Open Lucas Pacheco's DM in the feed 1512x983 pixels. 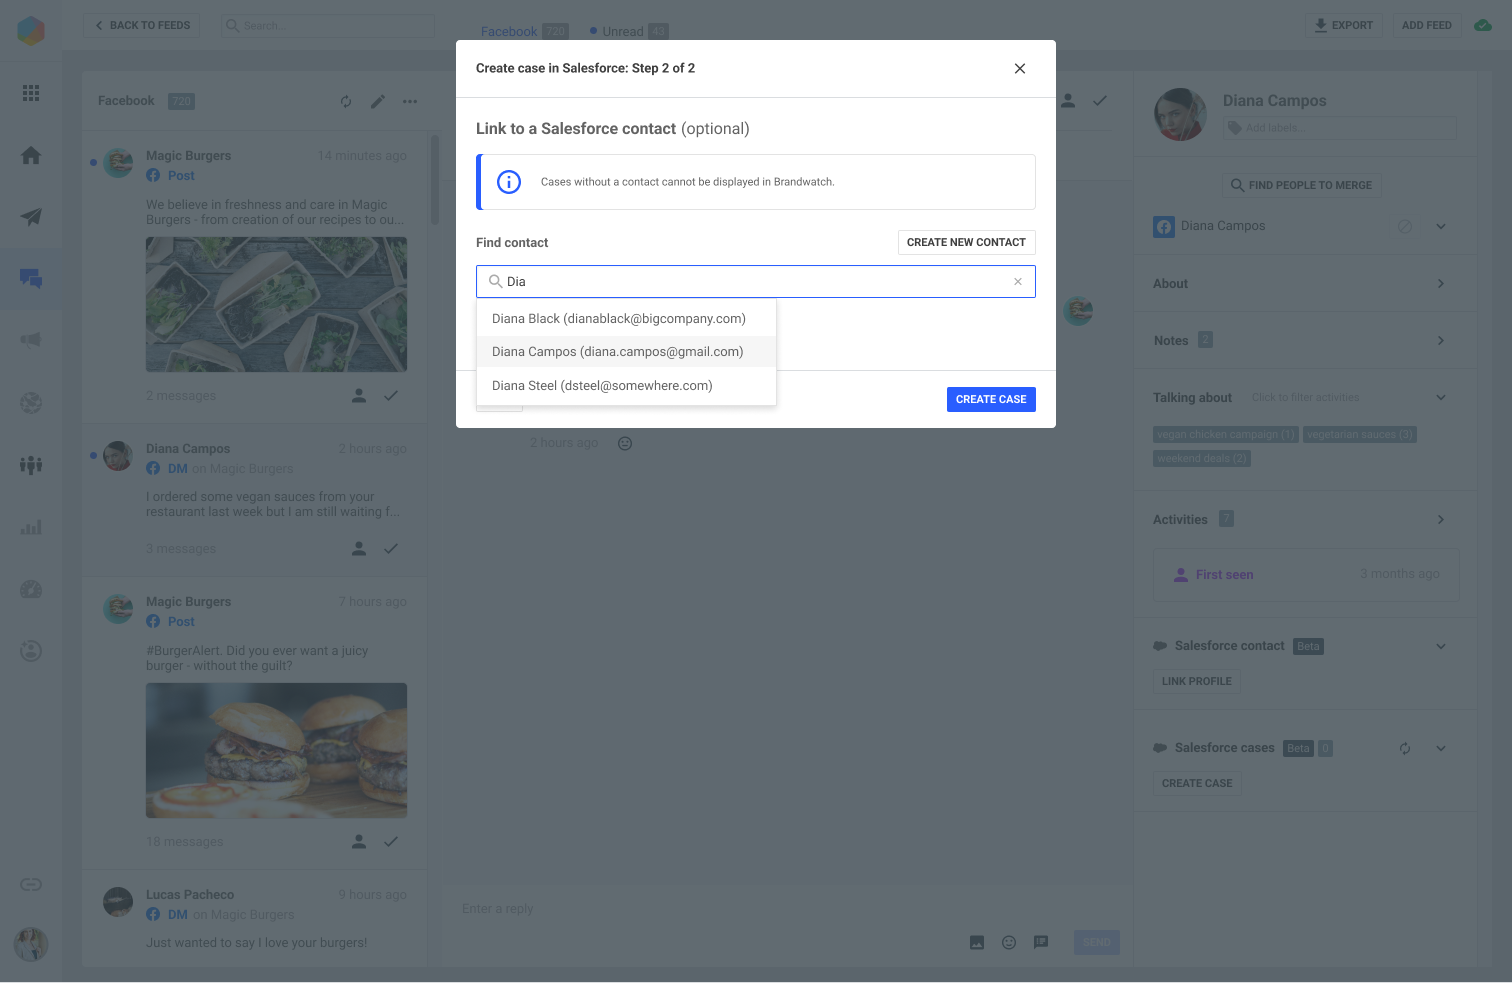pos(255,919)
